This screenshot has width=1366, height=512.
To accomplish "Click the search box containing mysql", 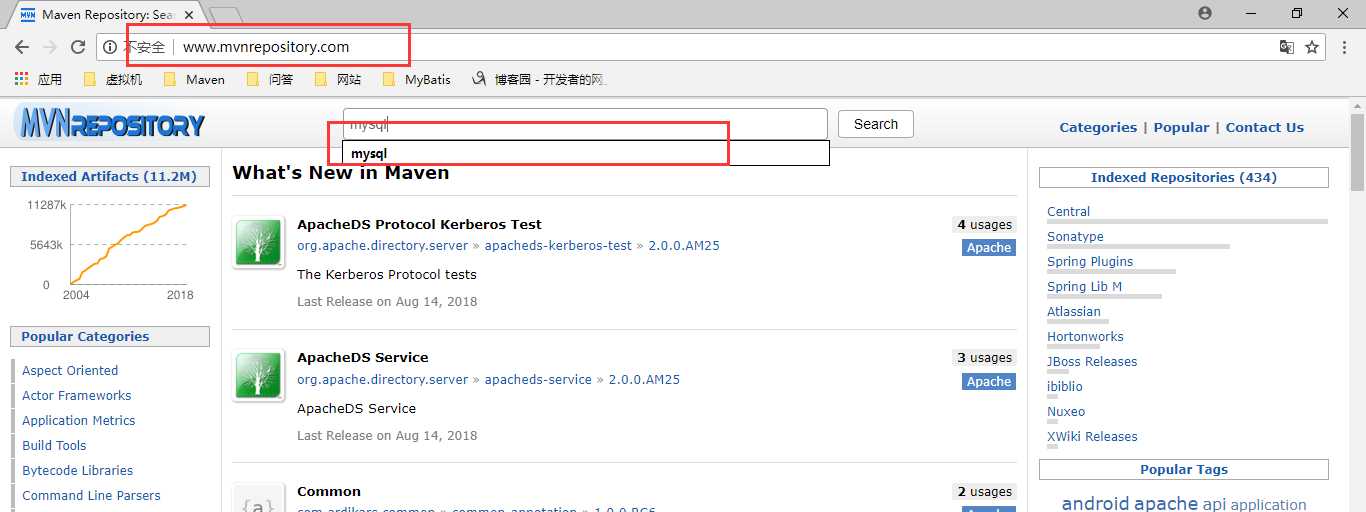I will [x=585, y=124].
